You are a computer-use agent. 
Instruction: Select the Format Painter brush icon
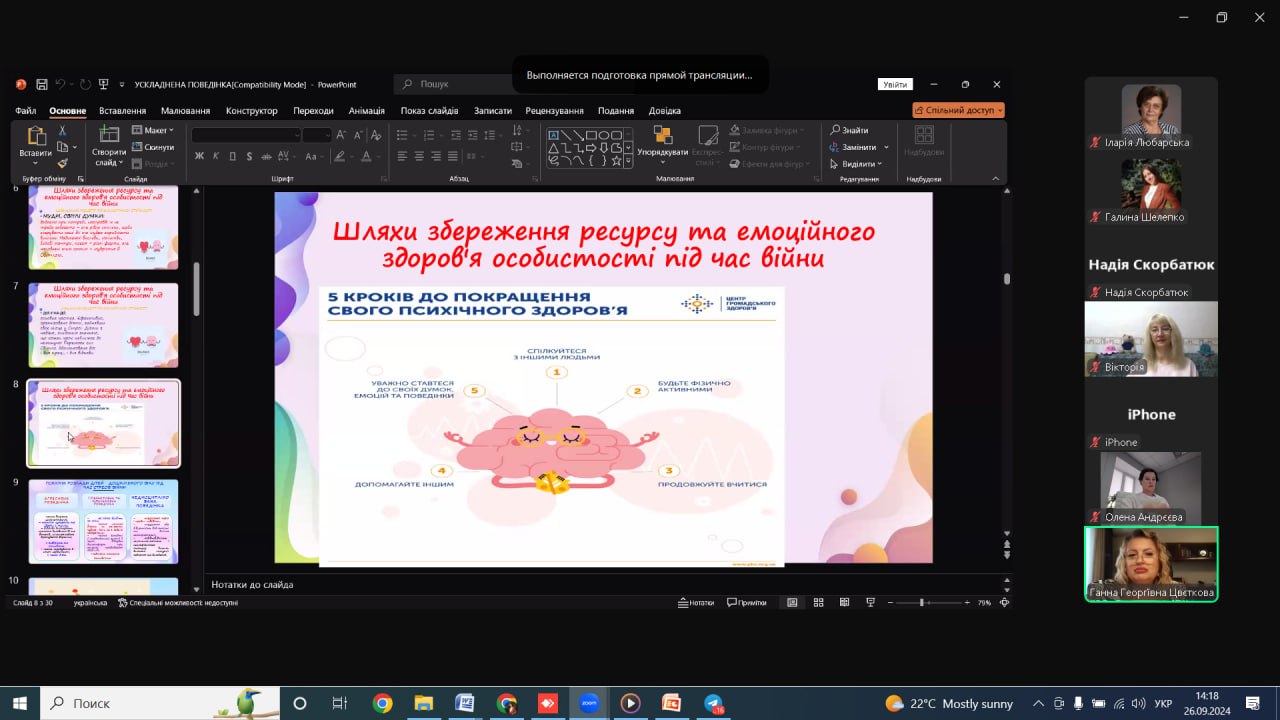[62, 163]
